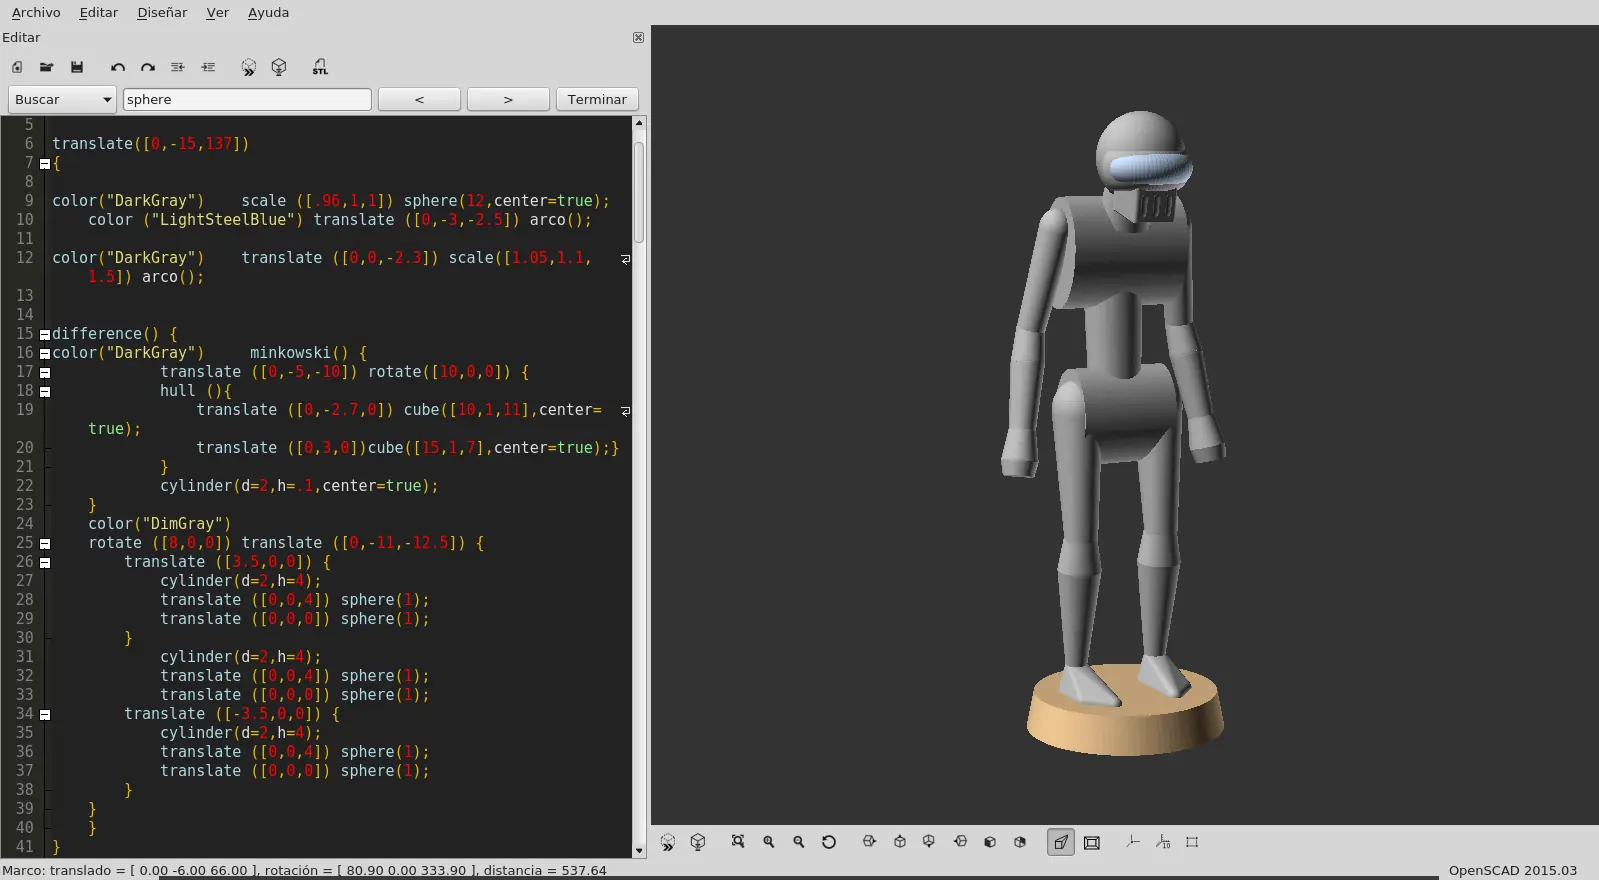Screen dimensions: 1599x880
Task: Zoom out of the 3D view
Action: click(x=799, y=842)
